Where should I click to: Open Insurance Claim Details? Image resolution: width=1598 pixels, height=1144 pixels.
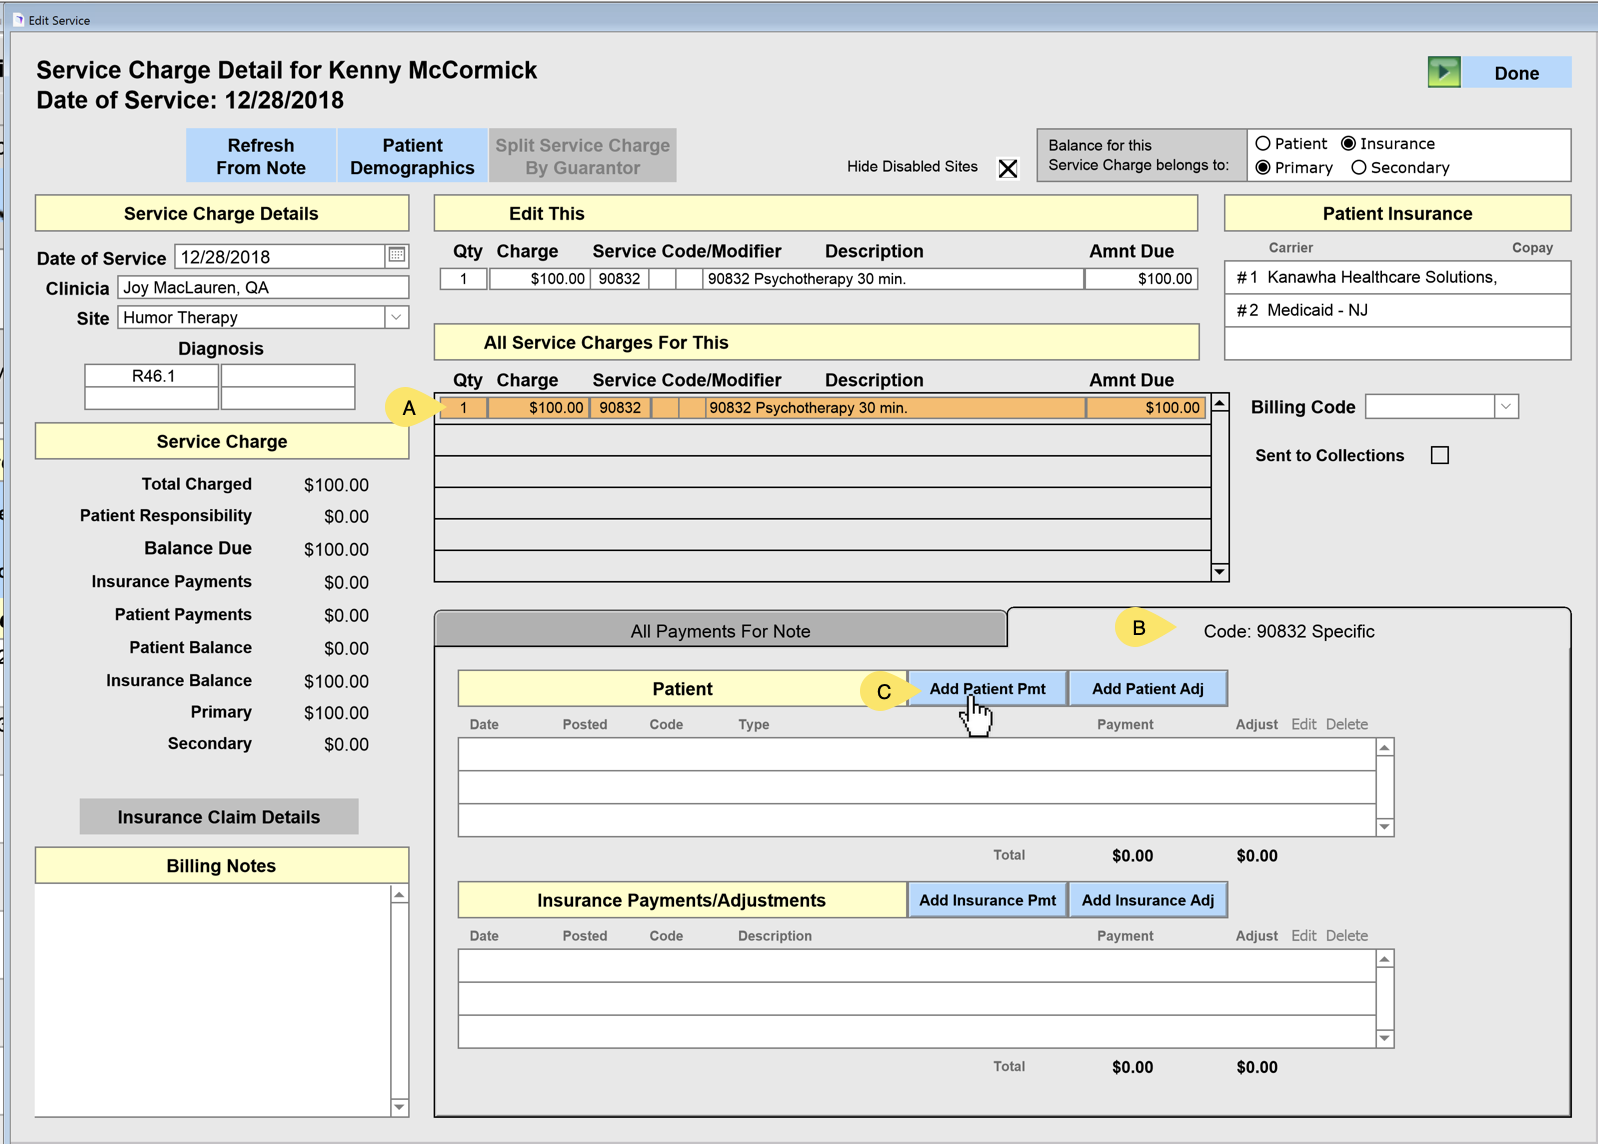219,817
